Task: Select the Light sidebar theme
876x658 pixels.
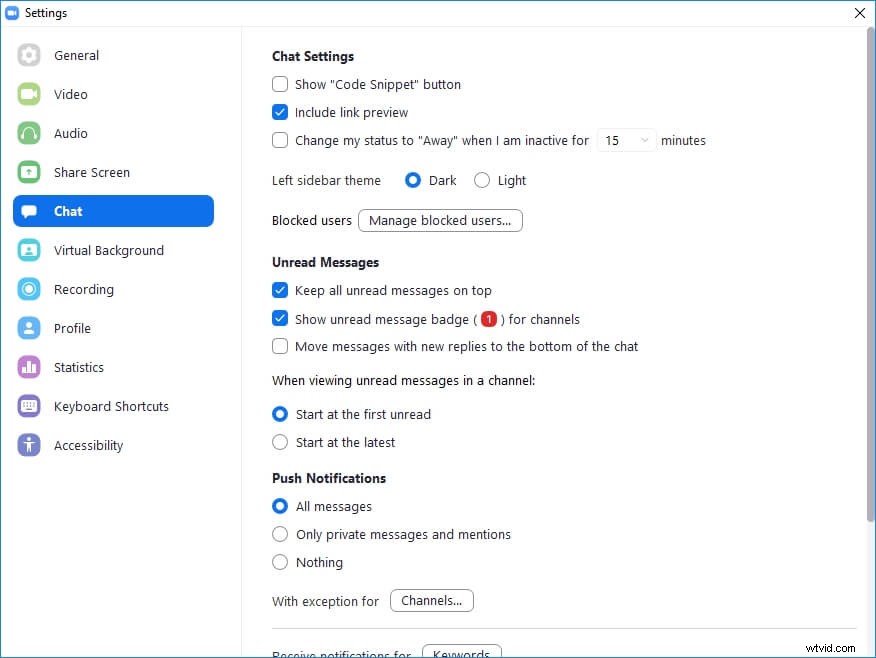Action: [x=481, y=180]
